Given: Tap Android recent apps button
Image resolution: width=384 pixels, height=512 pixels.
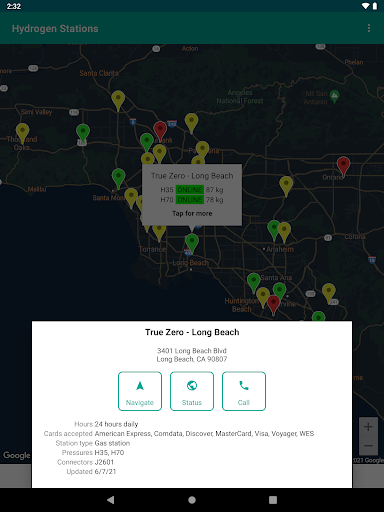Looking at the screenshot, I should point(273,500).
